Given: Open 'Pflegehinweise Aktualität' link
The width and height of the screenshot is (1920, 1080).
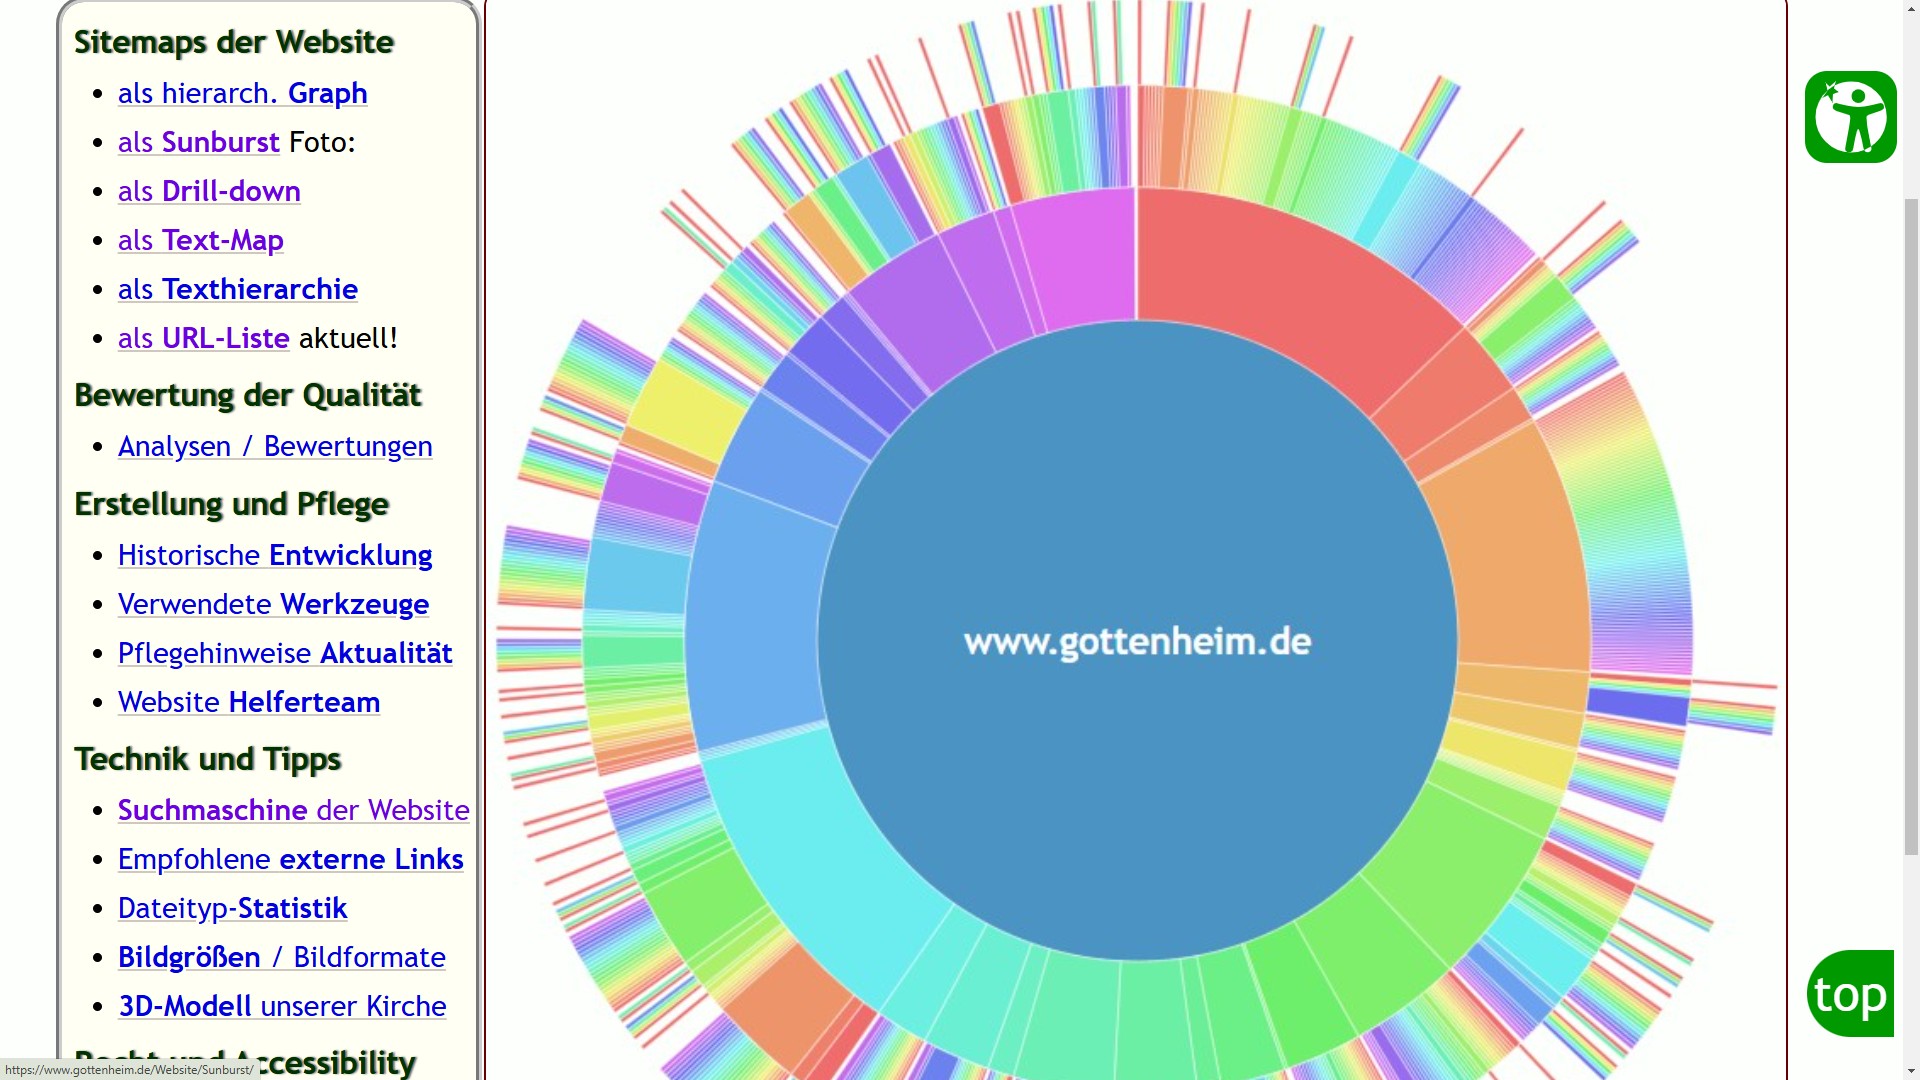Looking at the screenshot, I should [285, 653].
